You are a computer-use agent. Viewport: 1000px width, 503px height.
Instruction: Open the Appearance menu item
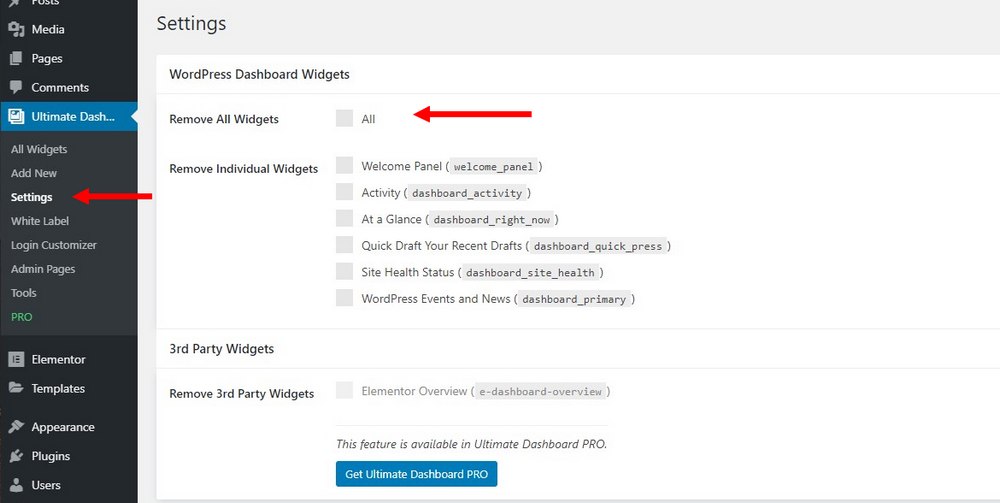pos(69,427)
